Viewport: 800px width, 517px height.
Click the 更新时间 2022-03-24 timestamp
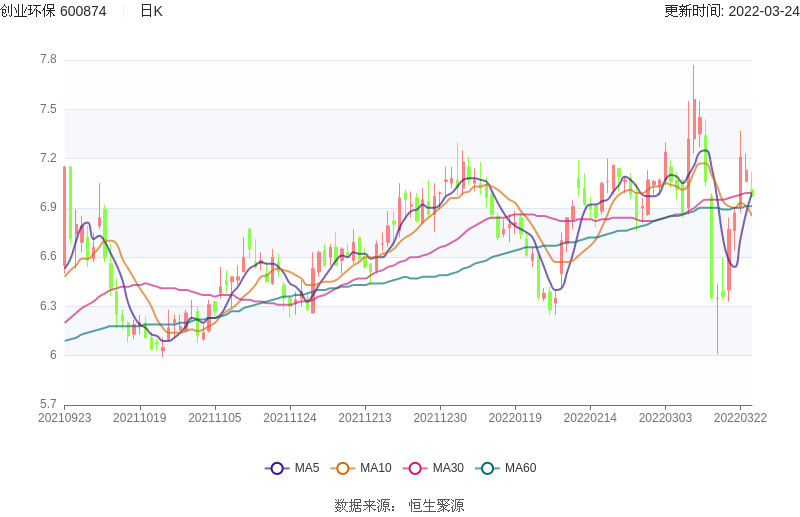(x=731, y=11)
